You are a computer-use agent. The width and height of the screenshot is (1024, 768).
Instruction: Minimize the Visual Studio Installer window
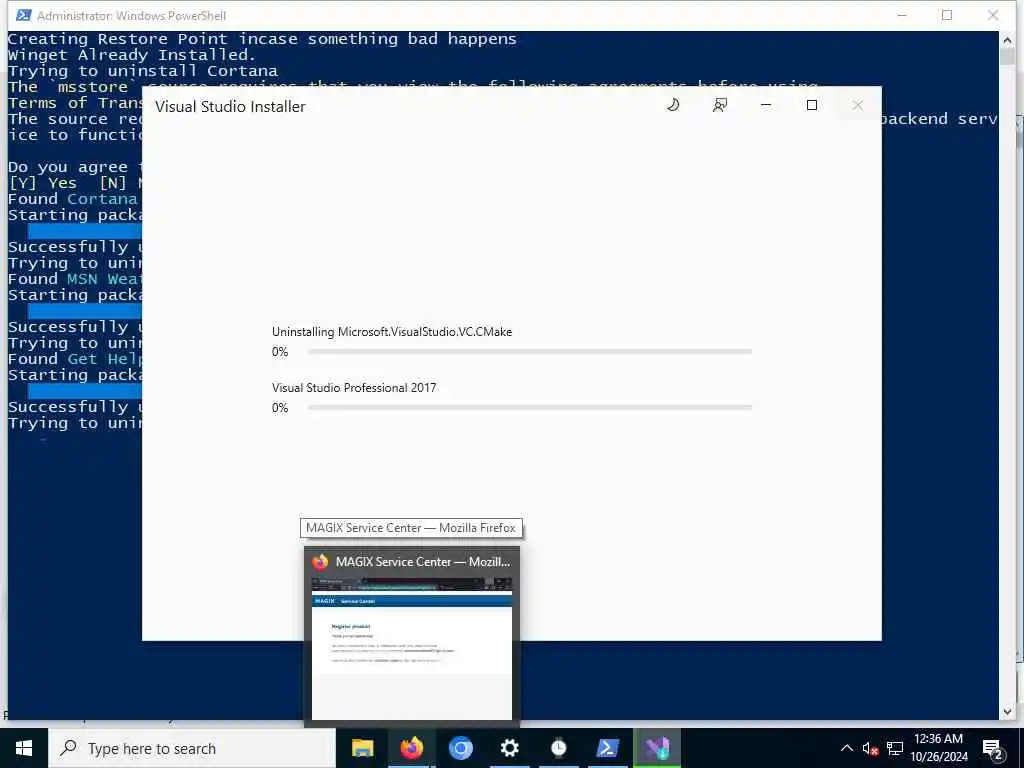click(x=766, y=105)
